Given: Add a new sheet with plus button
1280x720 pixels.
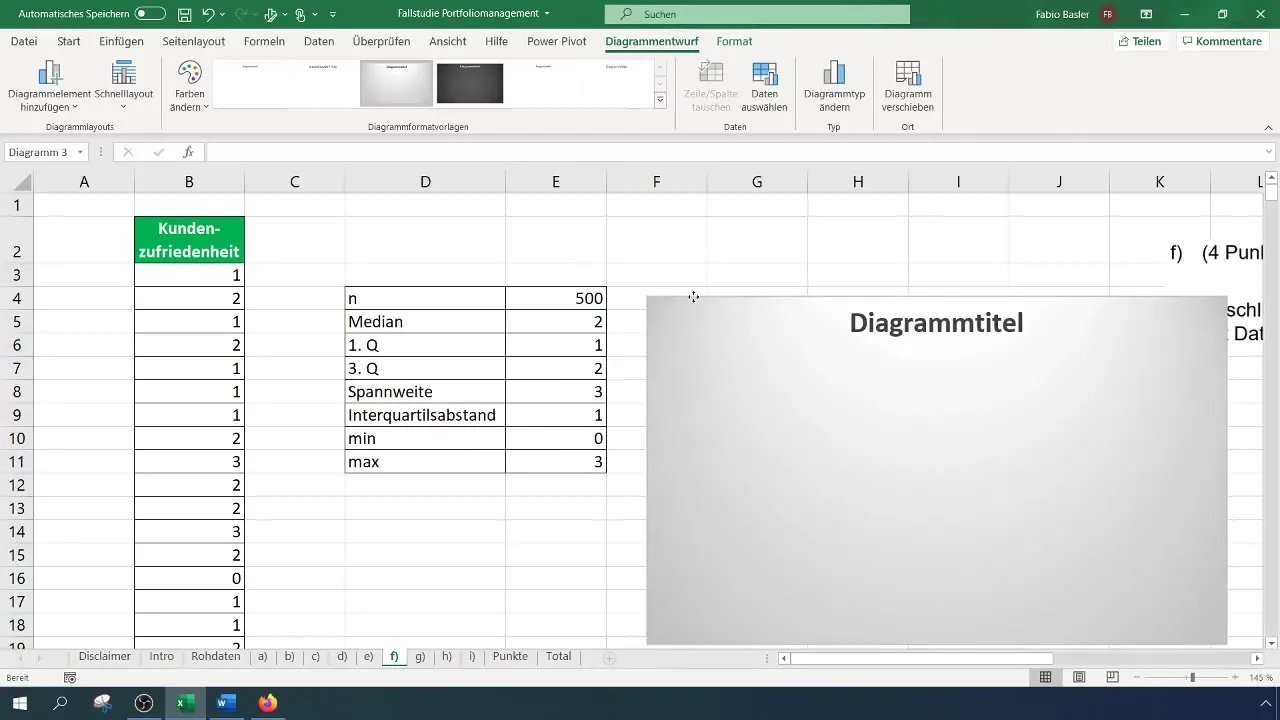Looking at the screenshot, I should point(608,658).
